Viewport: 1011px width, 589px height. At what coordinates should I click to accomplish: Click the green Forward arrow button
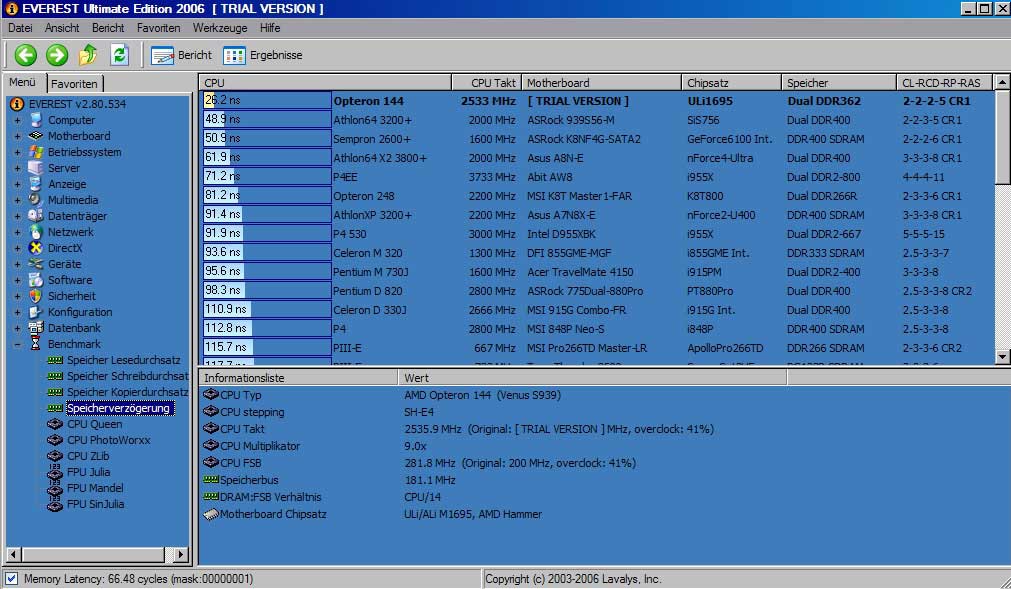click(x=57, y=55)
